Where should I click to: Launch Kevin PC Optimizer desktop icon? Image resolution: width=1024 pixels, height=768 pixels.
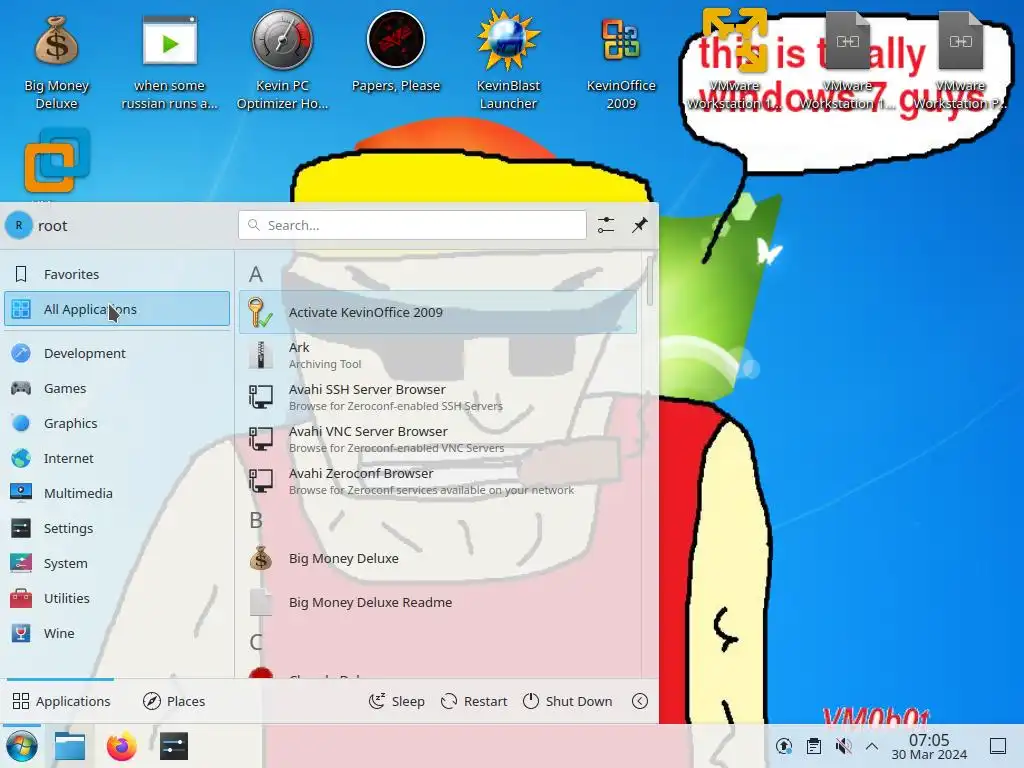tap(282, 62)
